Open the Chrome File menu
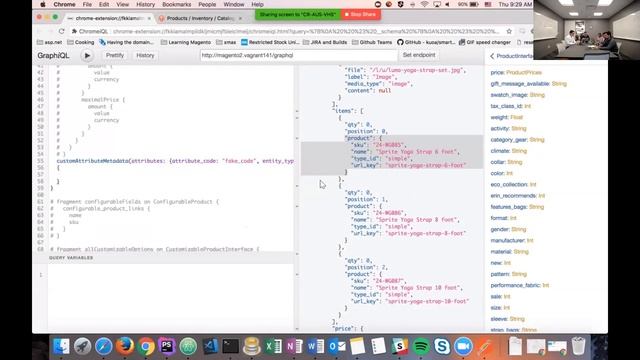Screen dimensions: 640x360 coord(87,4)
